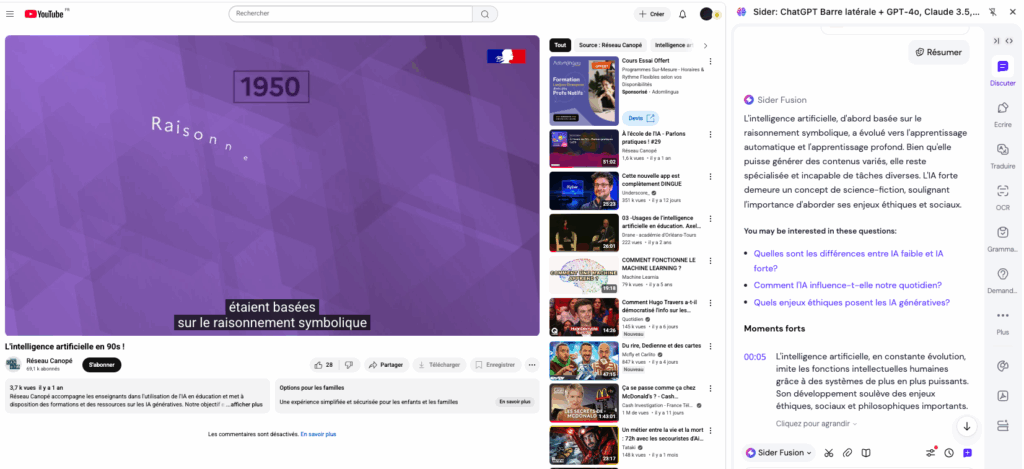Select the 'Source : Réseau Canopé' filter chip
This screenshot has height=469, width=1024.
point(610,45)
